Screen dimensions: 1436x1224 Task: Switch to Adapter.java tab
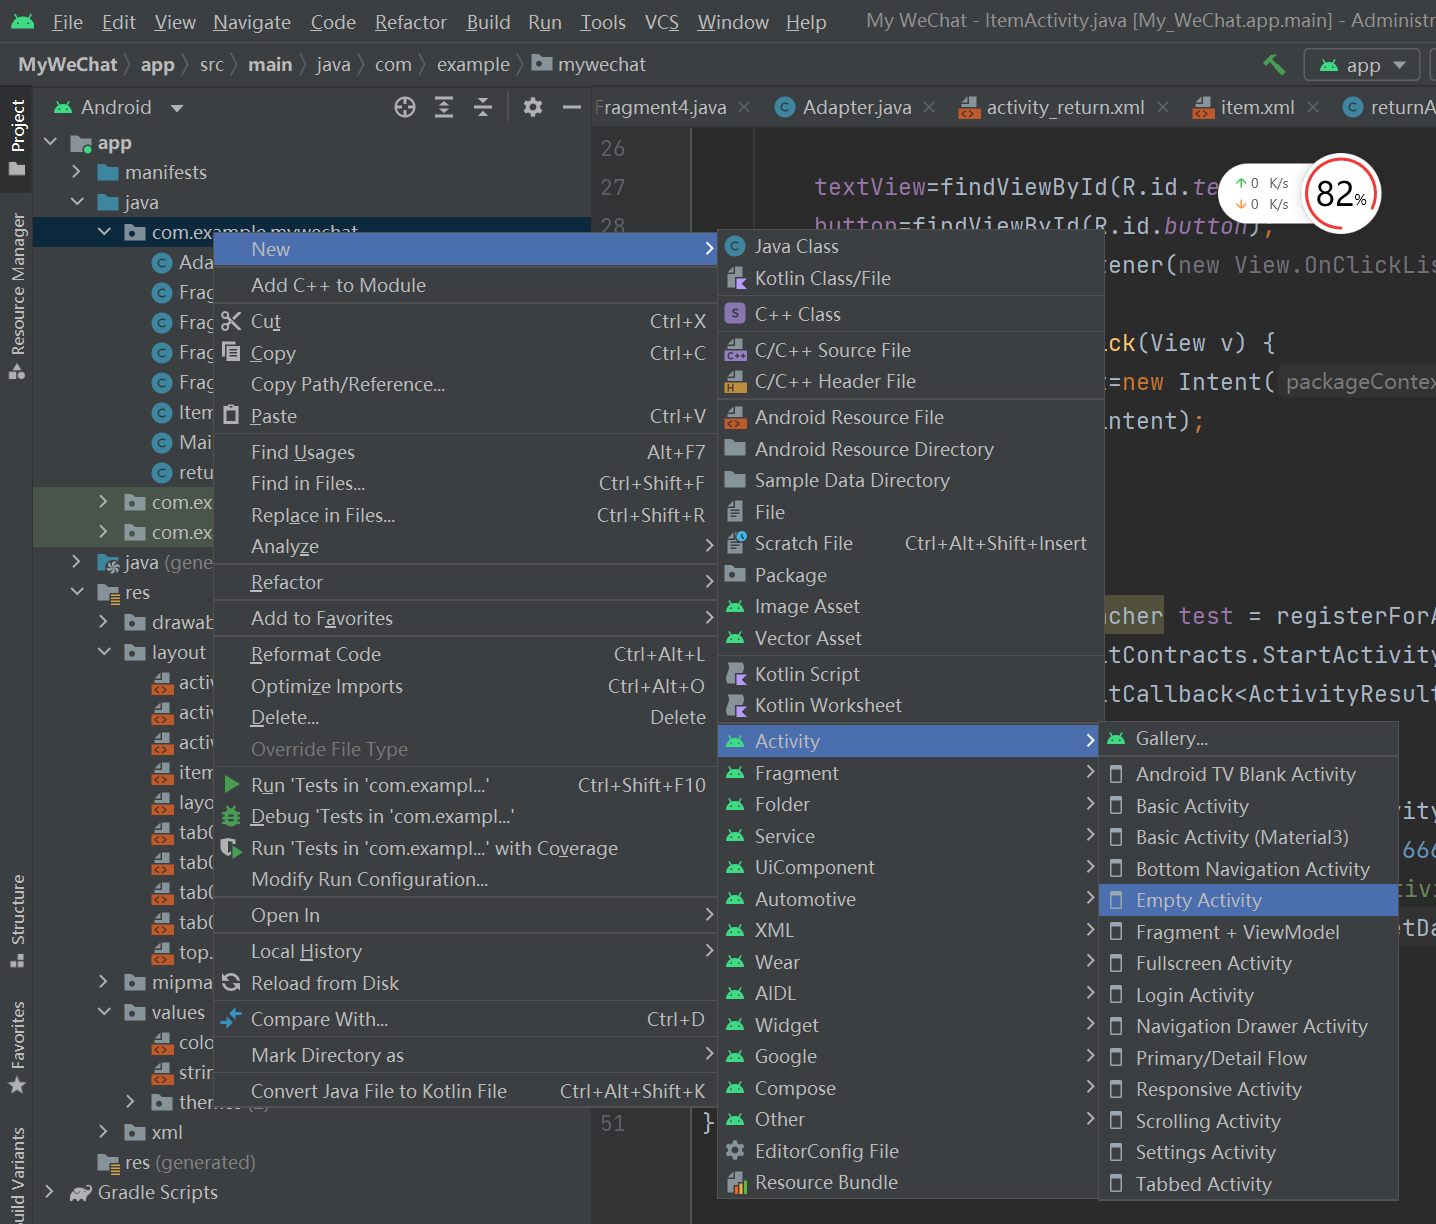pyautogui.click(x=857, y=107)
